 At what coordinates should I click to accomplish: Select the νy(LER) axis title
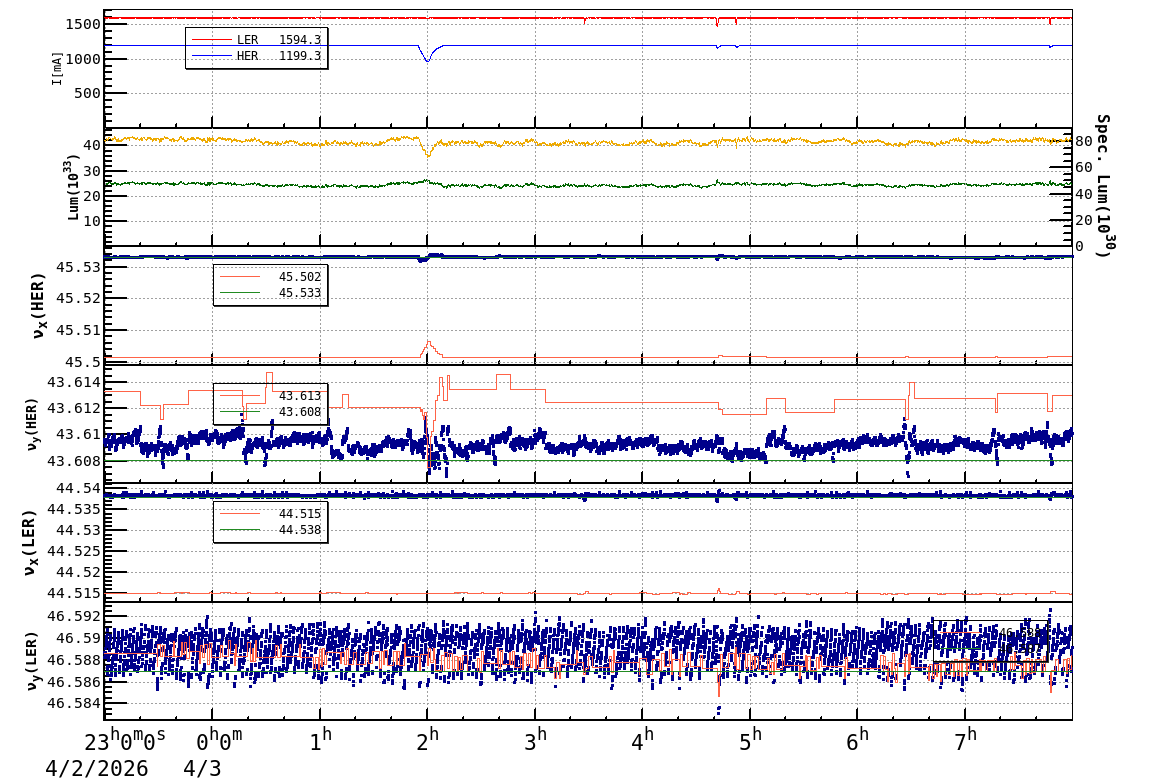click(33, 661)
